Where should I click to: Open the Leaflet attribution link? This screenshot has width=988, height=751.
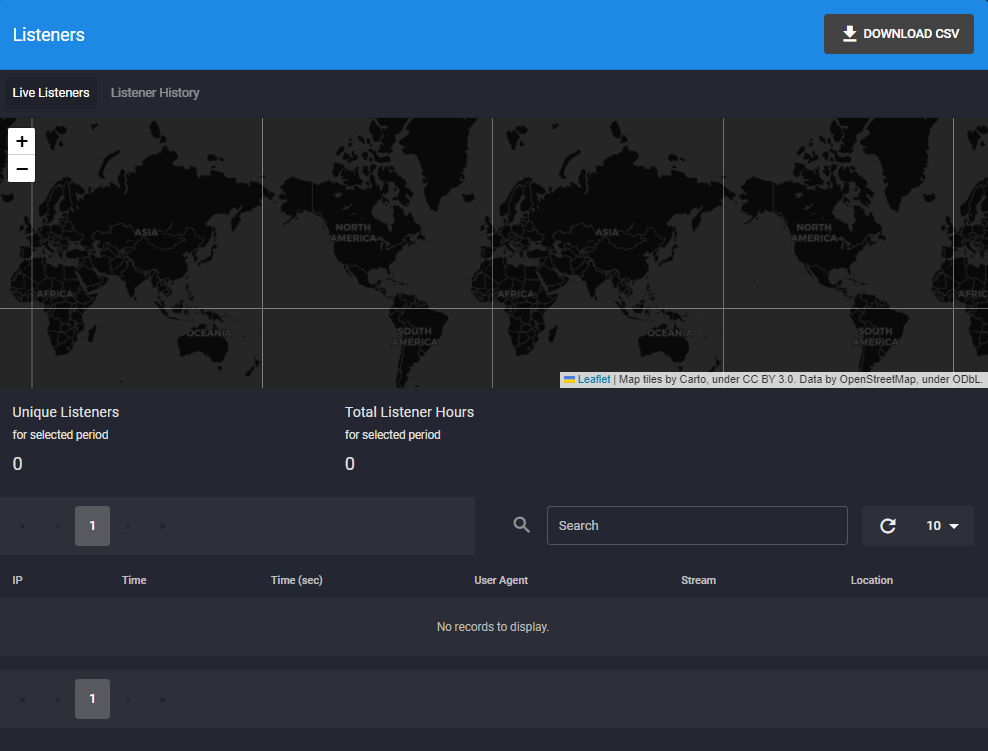pos(593,380)
